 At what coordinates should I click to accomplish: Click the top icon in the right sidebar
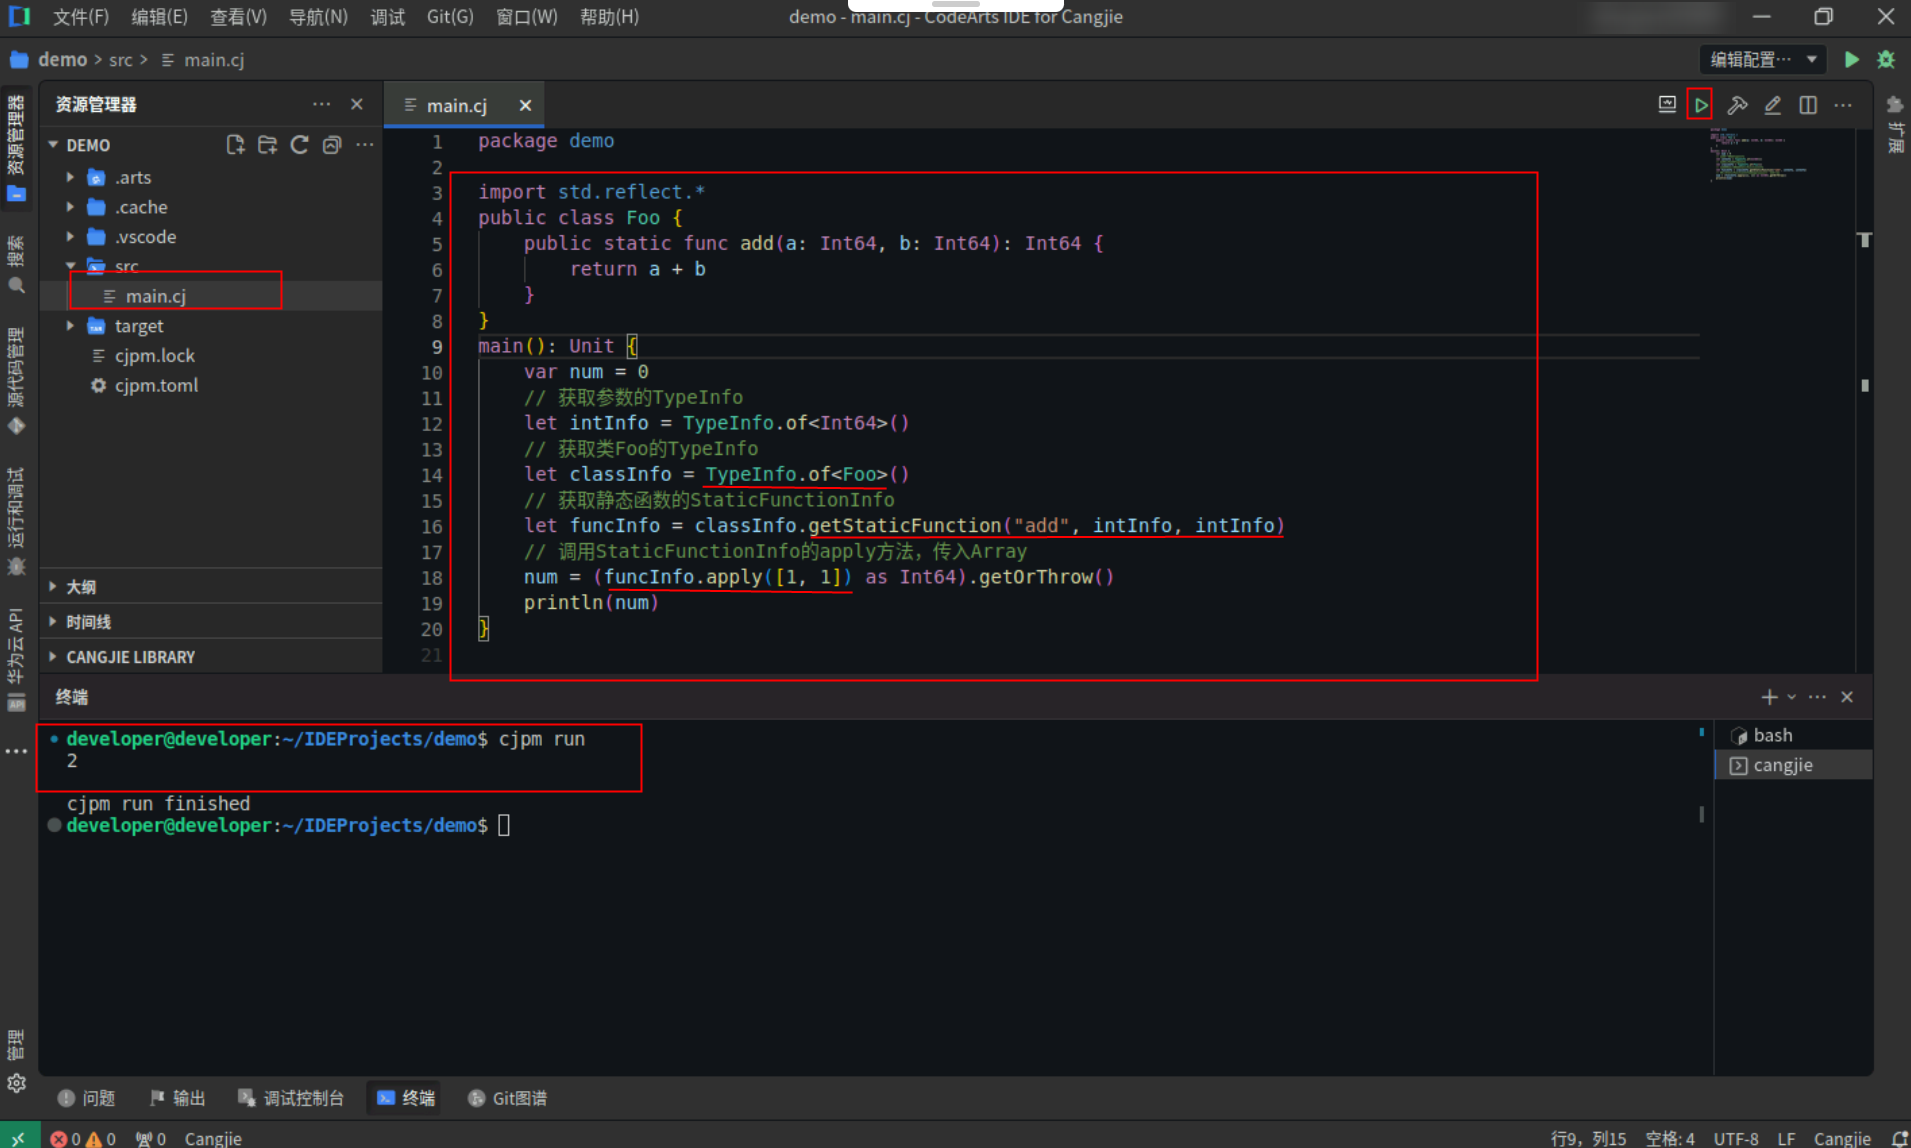[x=1894, y=105]
